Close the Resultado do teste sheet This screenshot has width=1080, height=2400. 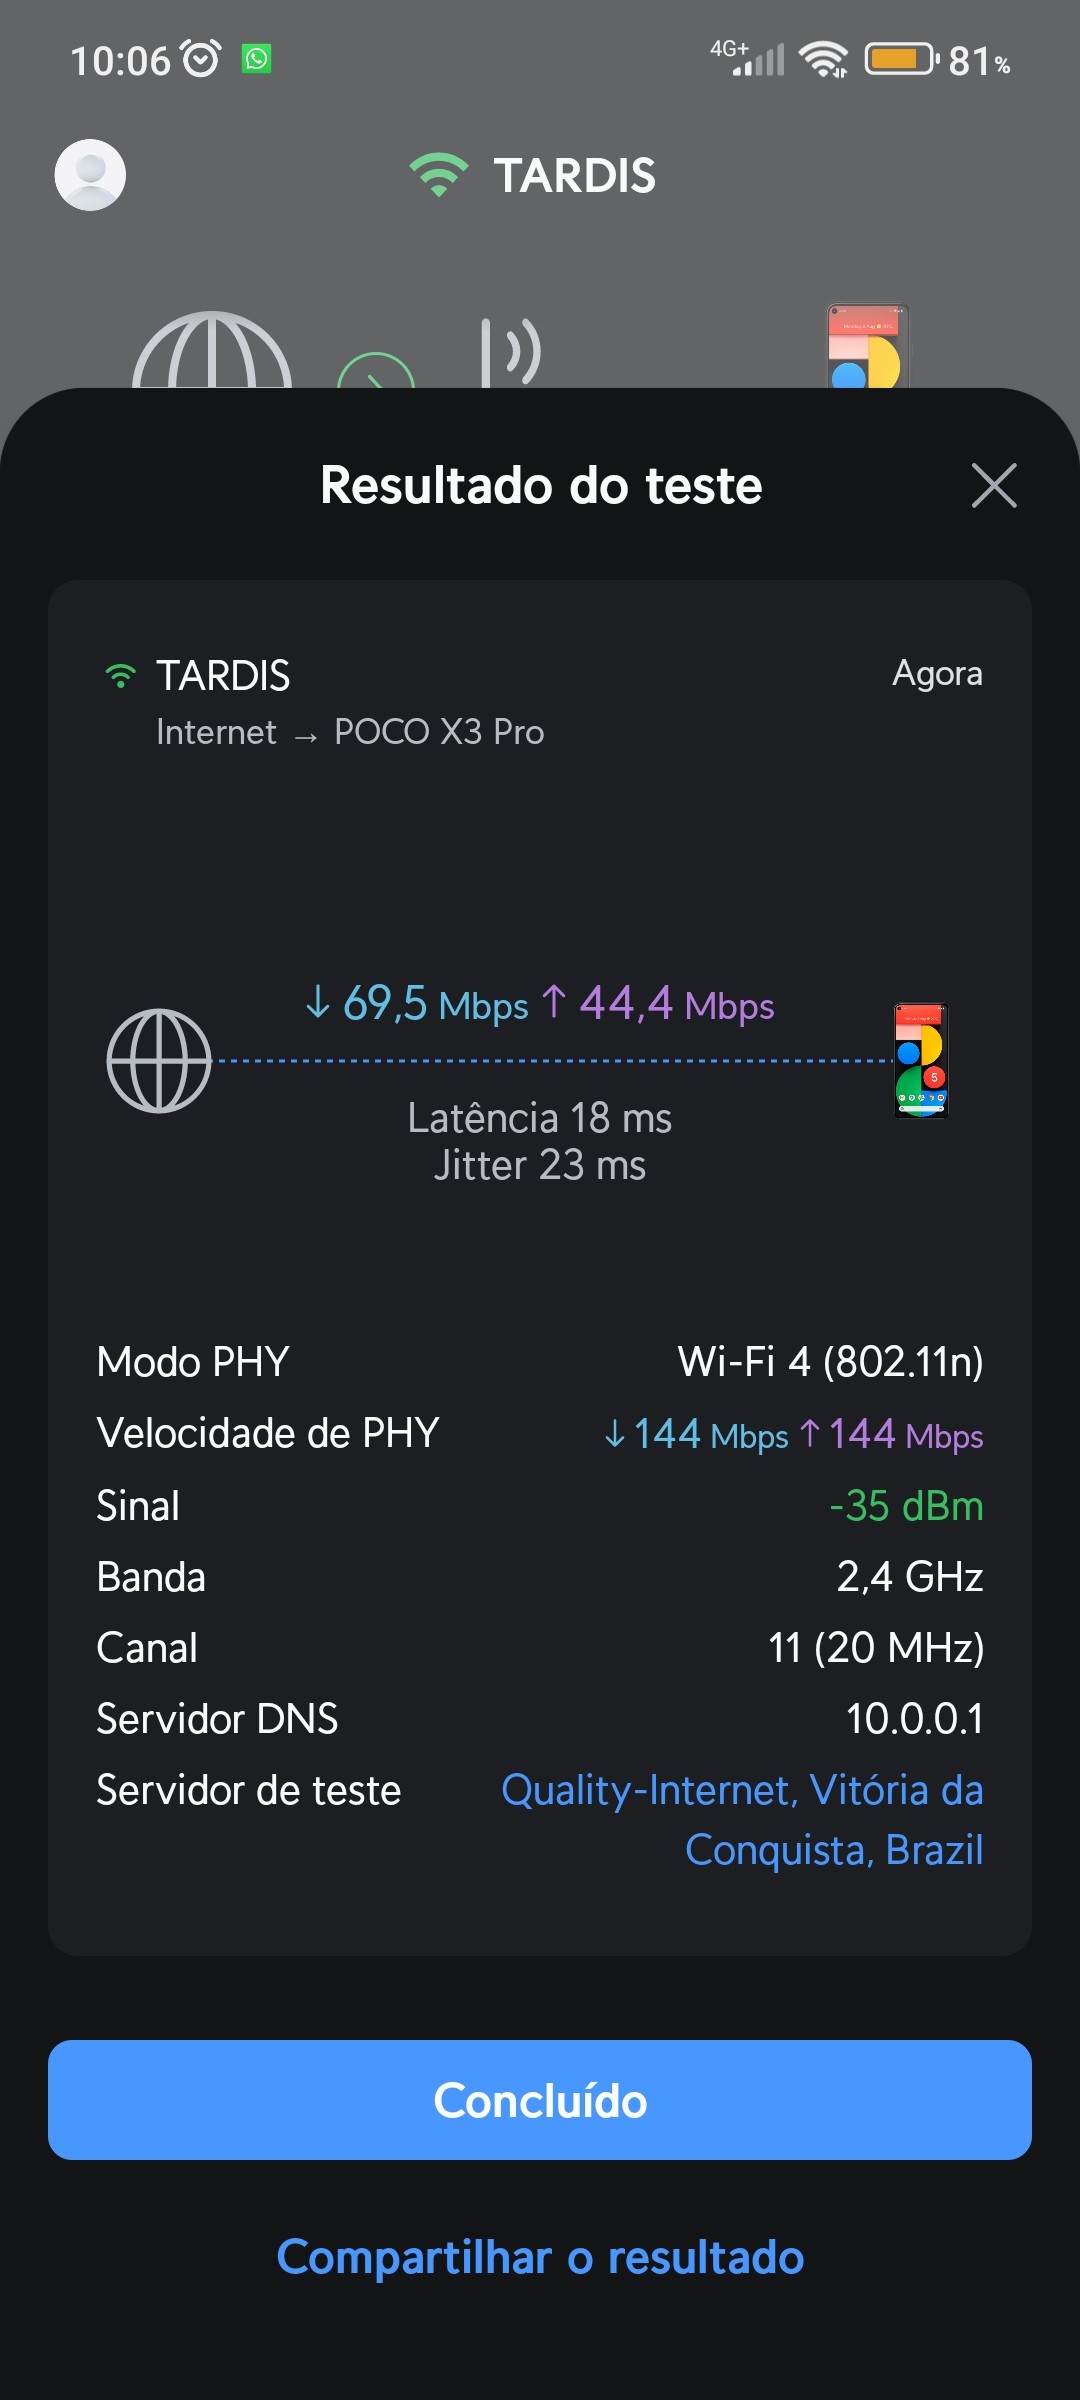point(994,486)
